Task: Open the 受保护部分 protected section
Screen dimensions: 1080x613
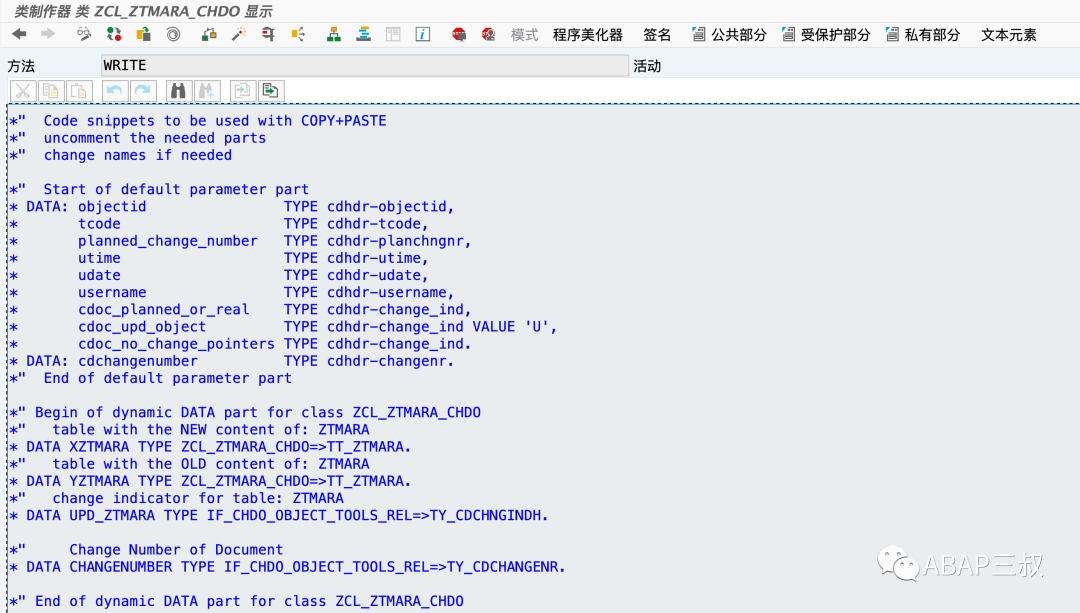Action: tap(826, 34)
